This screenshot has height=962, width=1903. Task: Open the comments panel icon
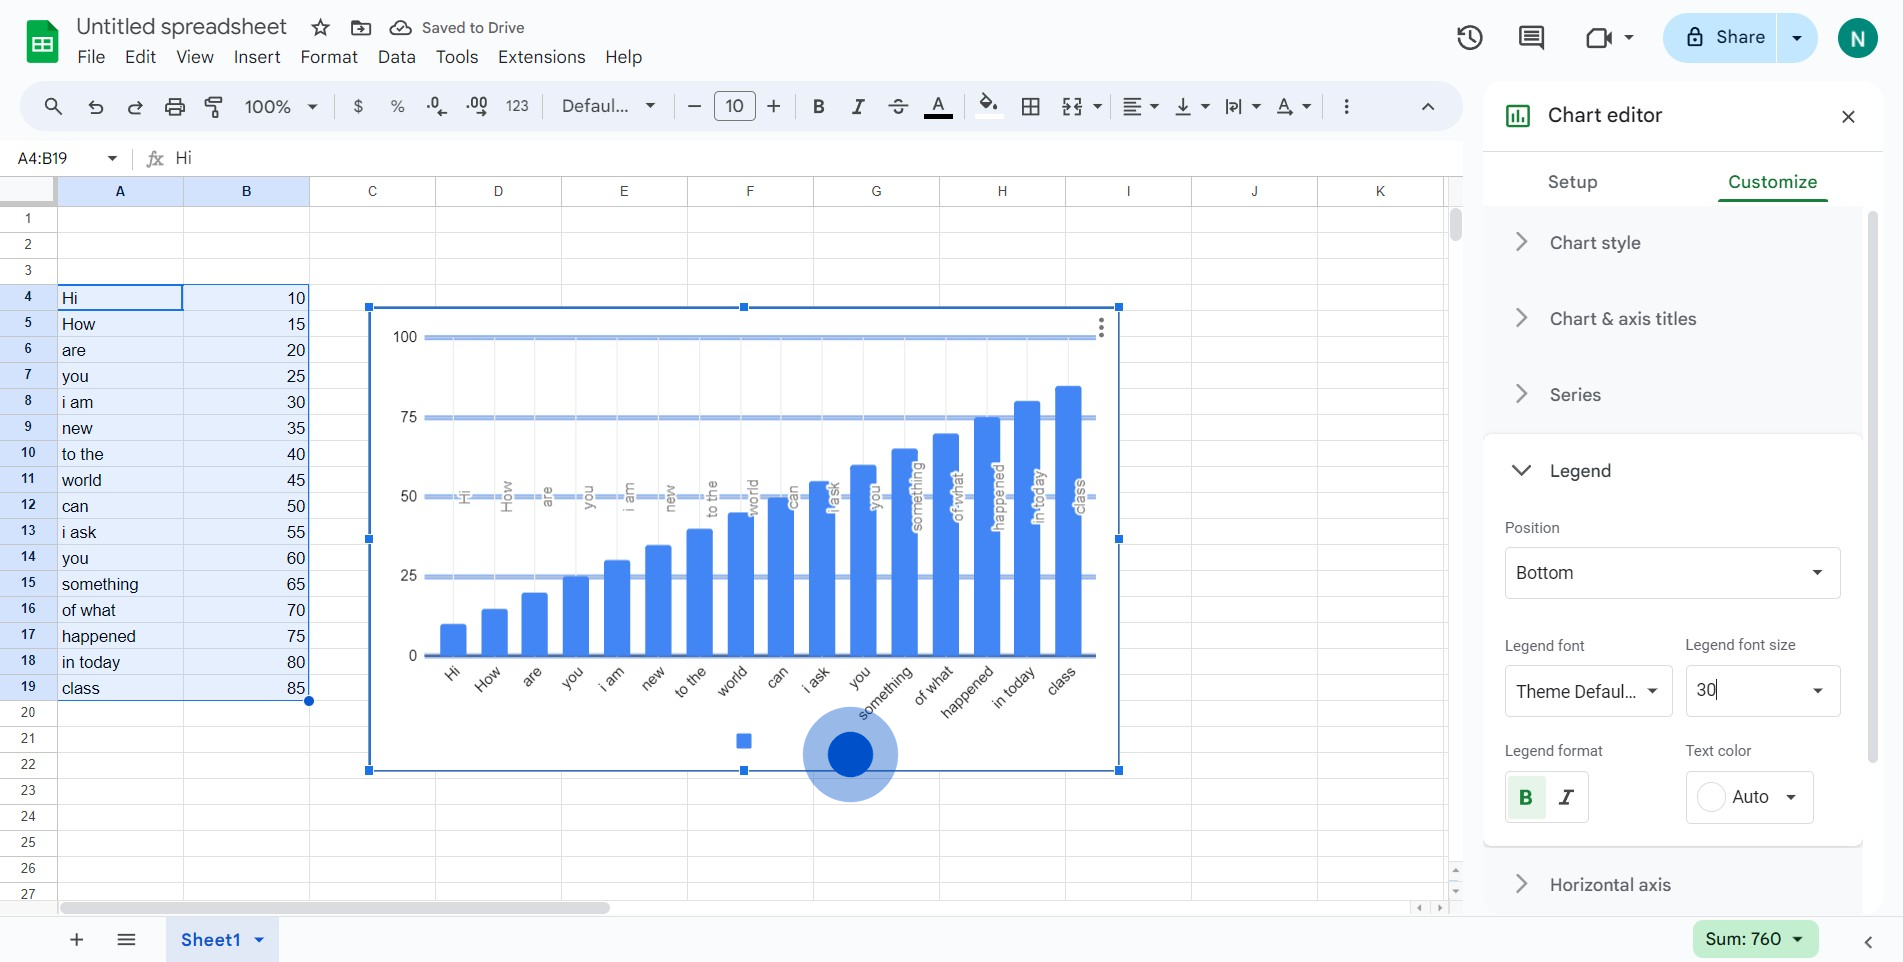(1531, 38)
